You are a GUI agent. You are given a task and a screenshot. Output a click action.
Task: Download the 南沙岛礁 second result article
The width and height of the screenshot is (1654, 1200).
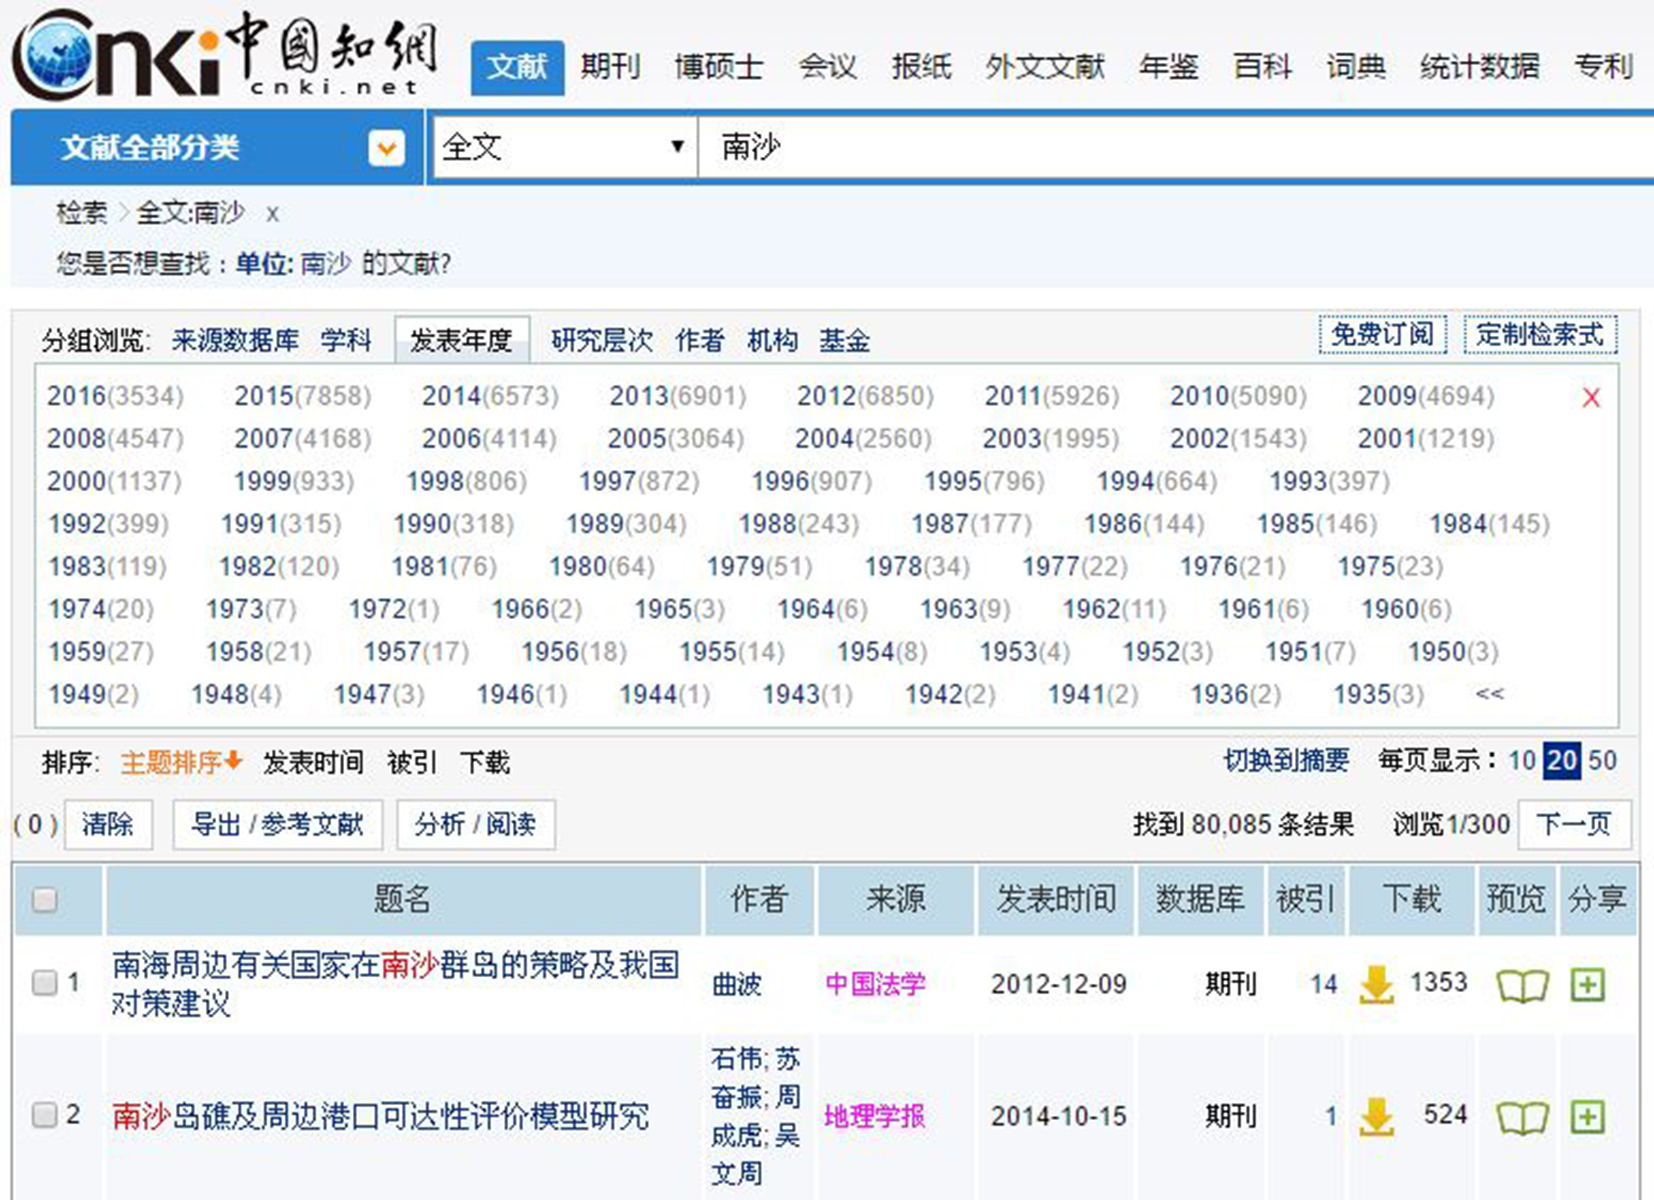(x=1377, y=1116)
